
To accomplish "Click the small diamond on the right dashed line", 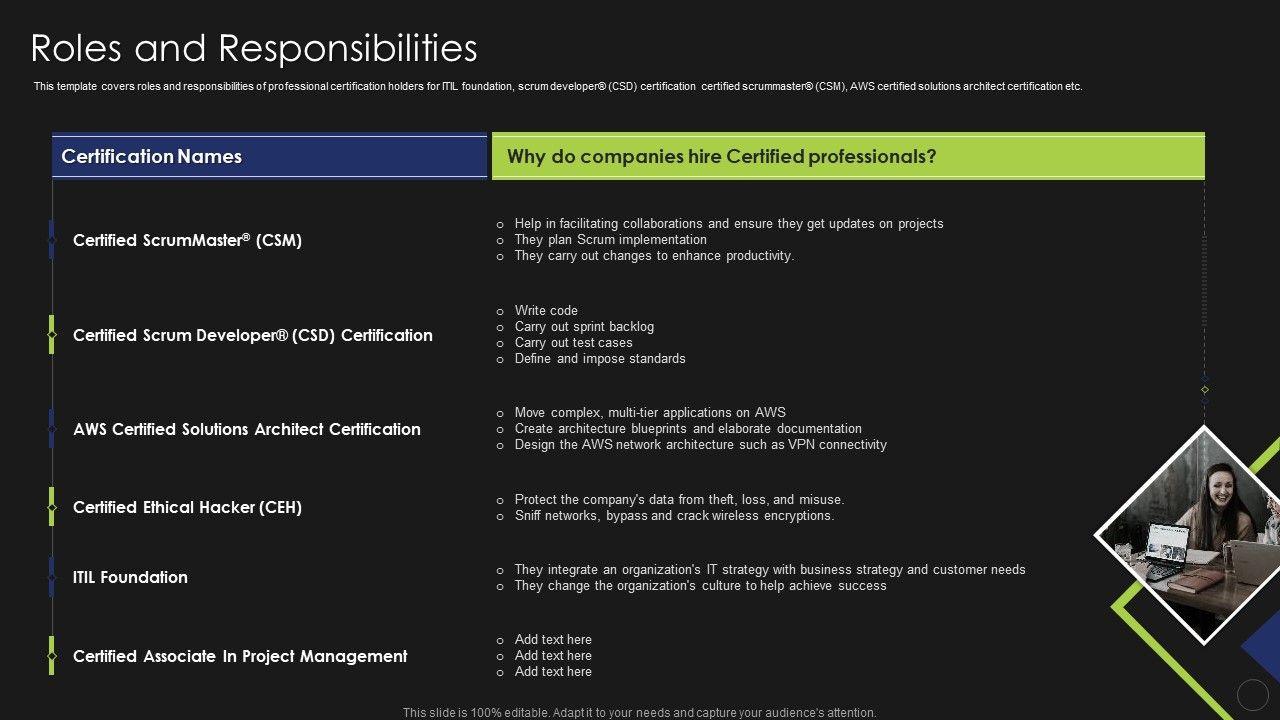I will pos(1205,389).
